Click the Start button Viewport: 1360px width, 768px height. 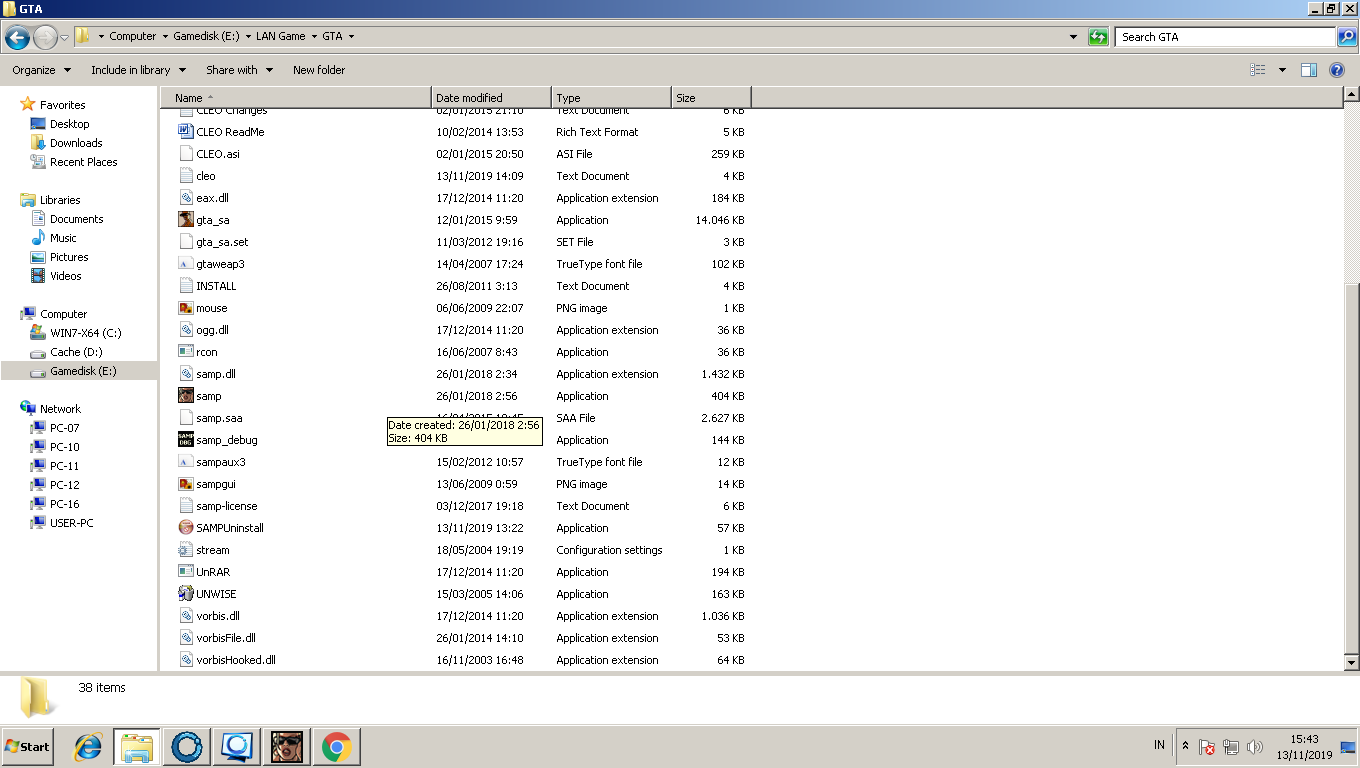click(27, 747)
